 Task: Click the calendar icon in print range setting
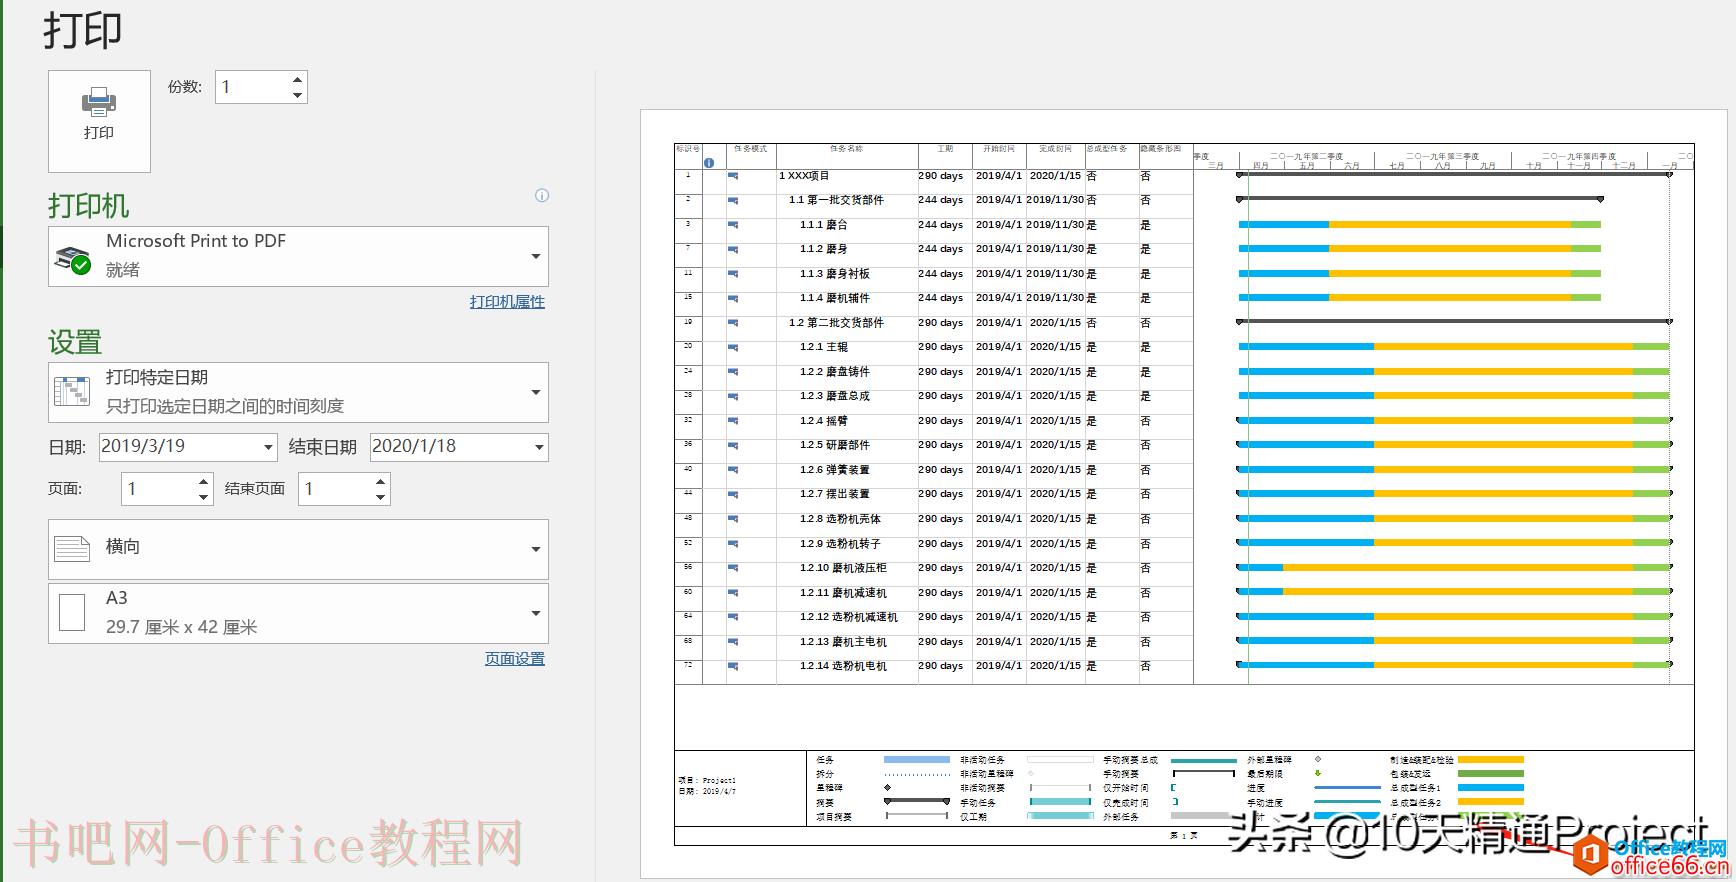tap(72, 392)
